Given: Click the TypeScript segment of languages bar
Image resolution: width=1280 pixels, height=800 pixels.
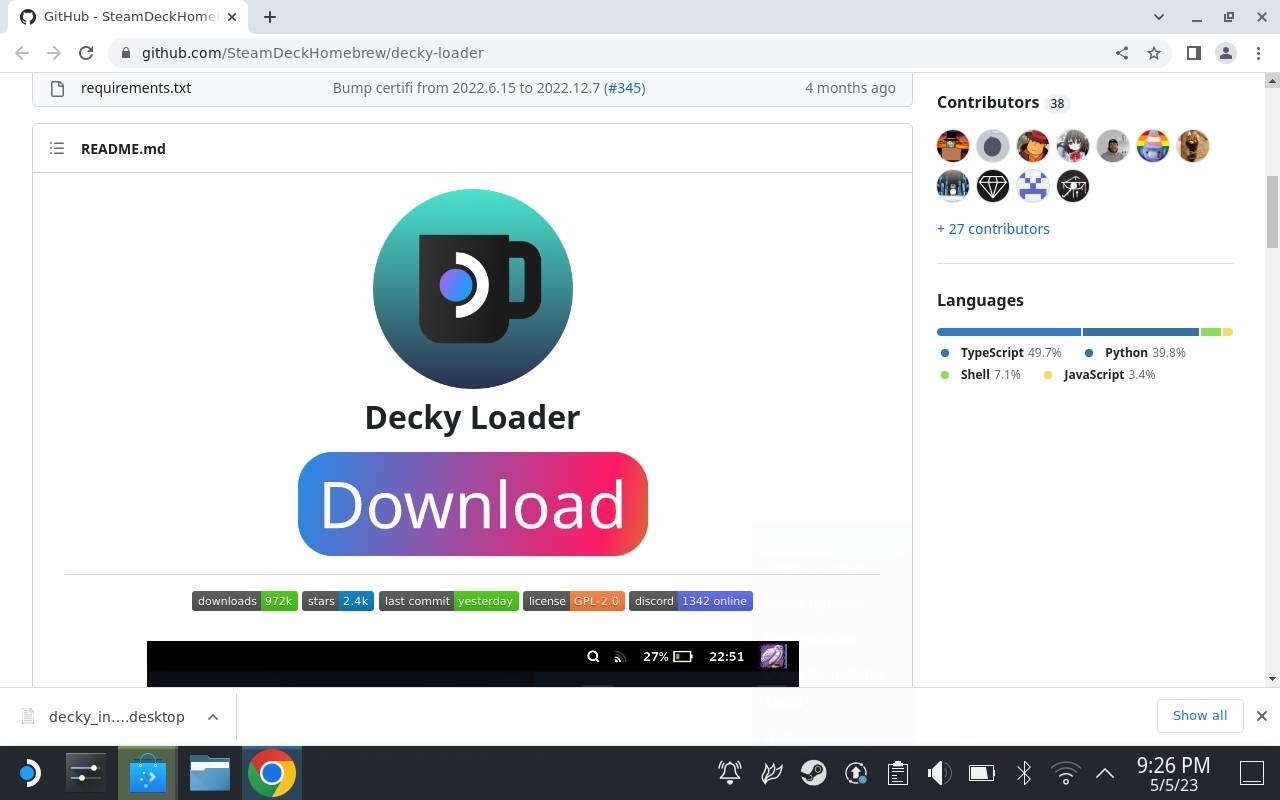Looking at the screenshot, I should point(1009,332).
